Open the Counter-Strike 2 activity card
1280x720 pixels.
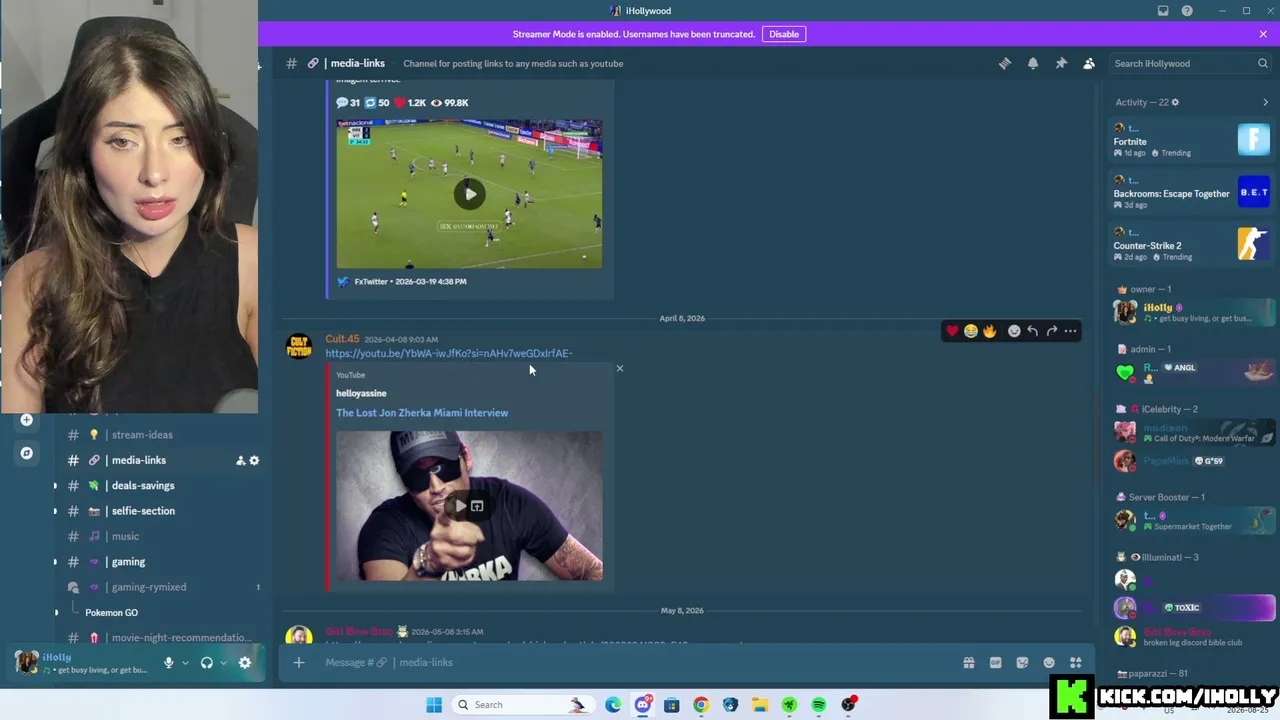(x=1191, y=245)
